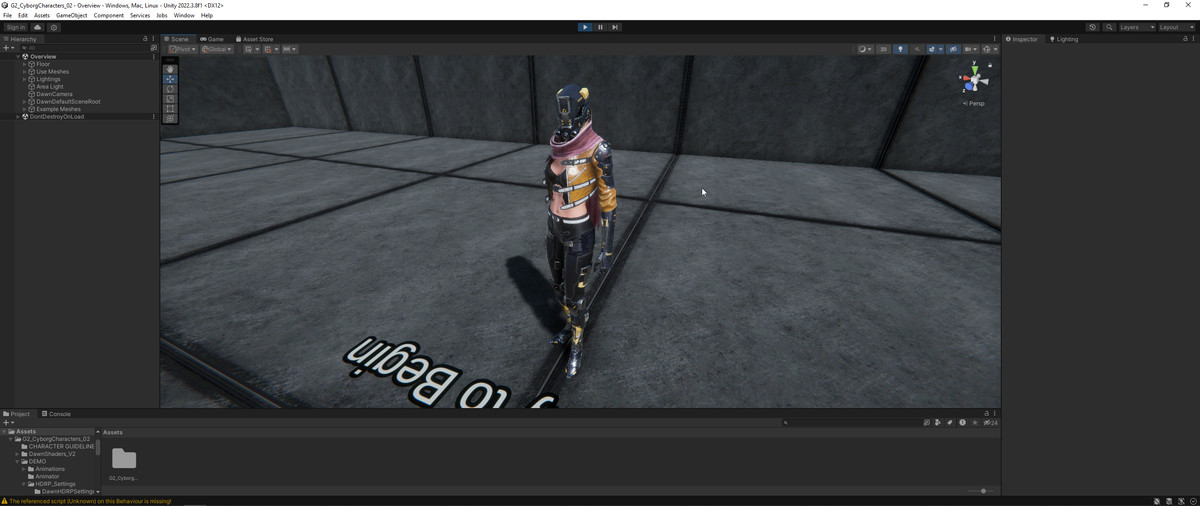Screen dimensions: 1200x506
Task: Open the Window menu
Action: tap(184, 15)
